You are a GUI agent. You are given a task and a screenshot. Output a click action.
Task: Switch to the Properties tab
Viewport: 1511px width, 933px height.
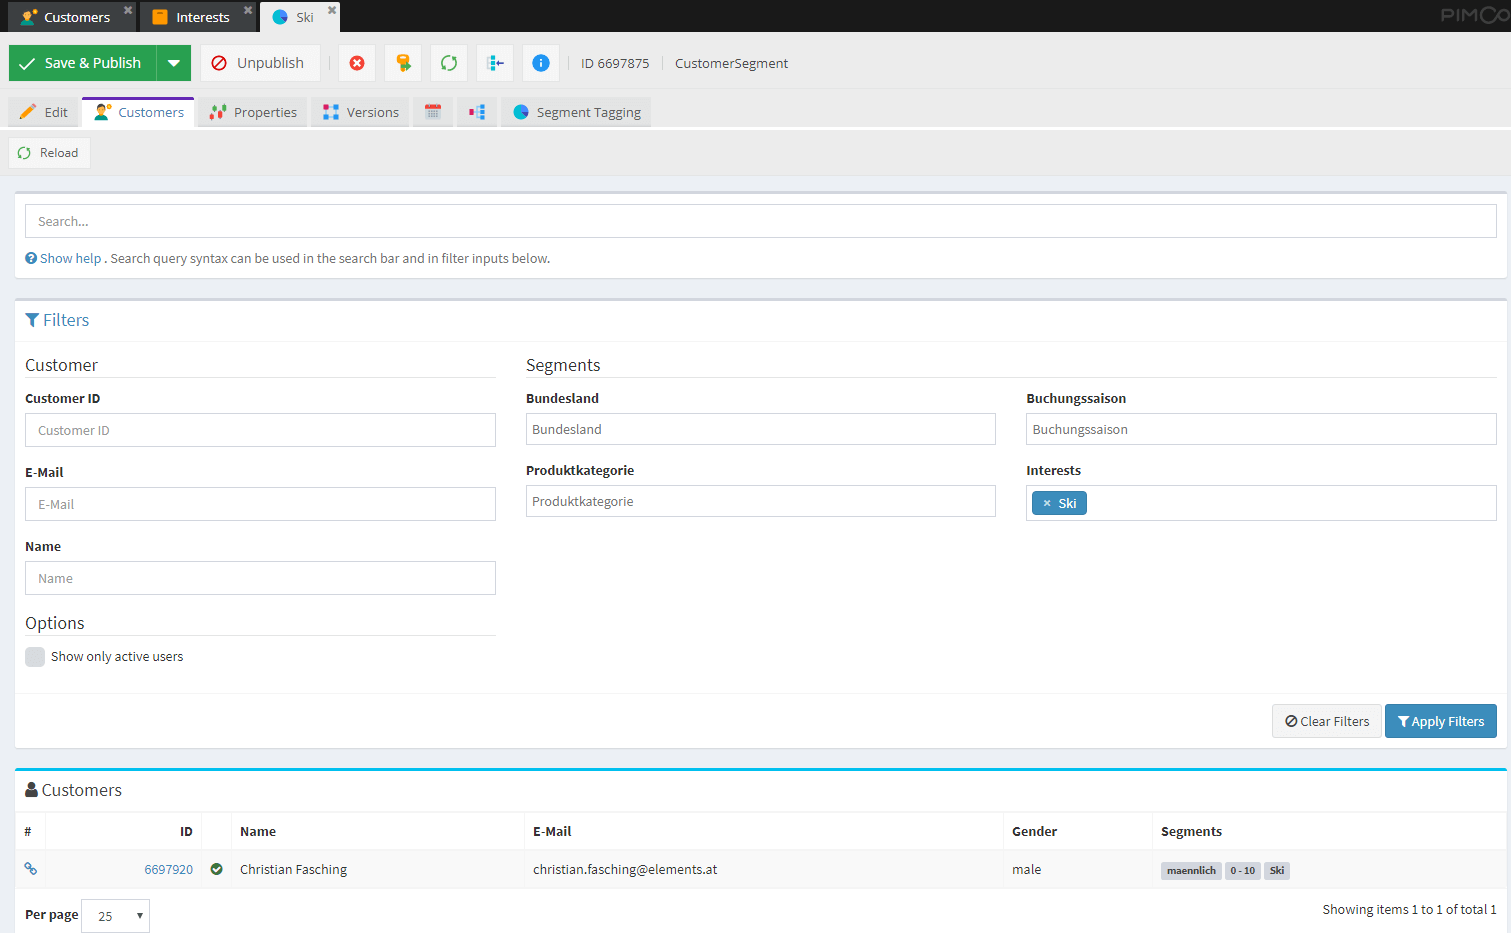[x=254, y=112]
